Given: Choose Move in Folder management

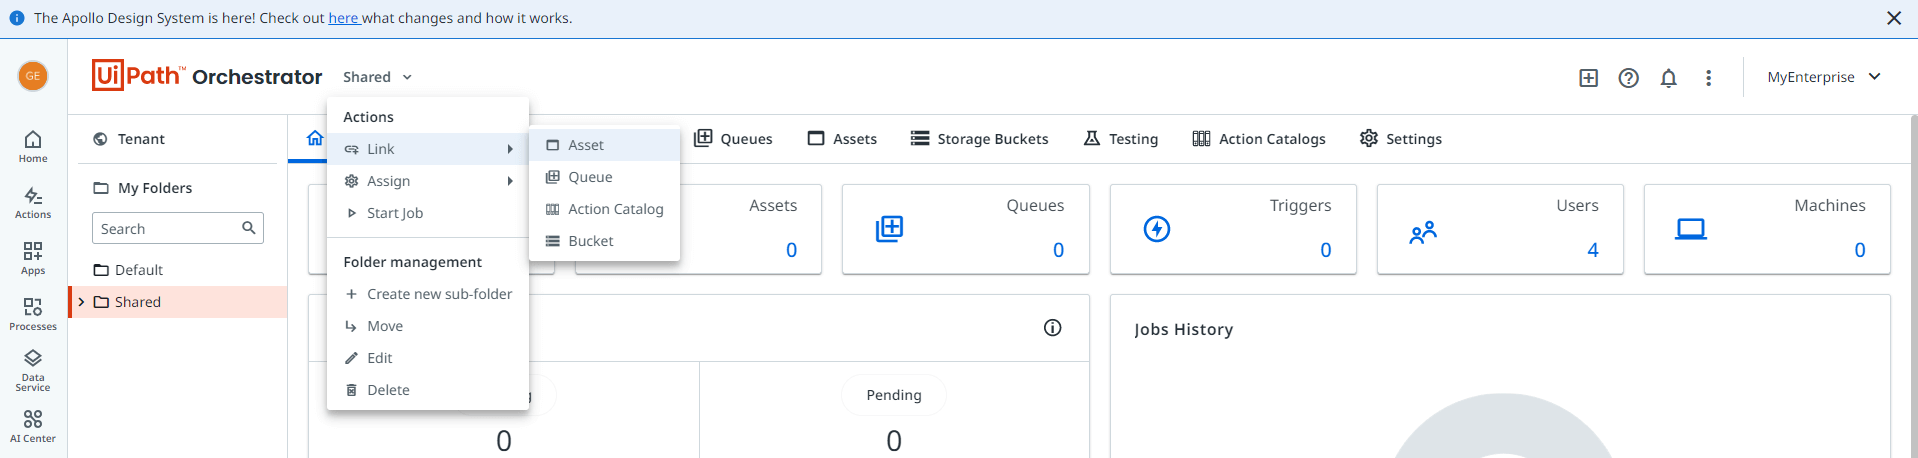Looking at the screenshot, I should coord(428,326).
